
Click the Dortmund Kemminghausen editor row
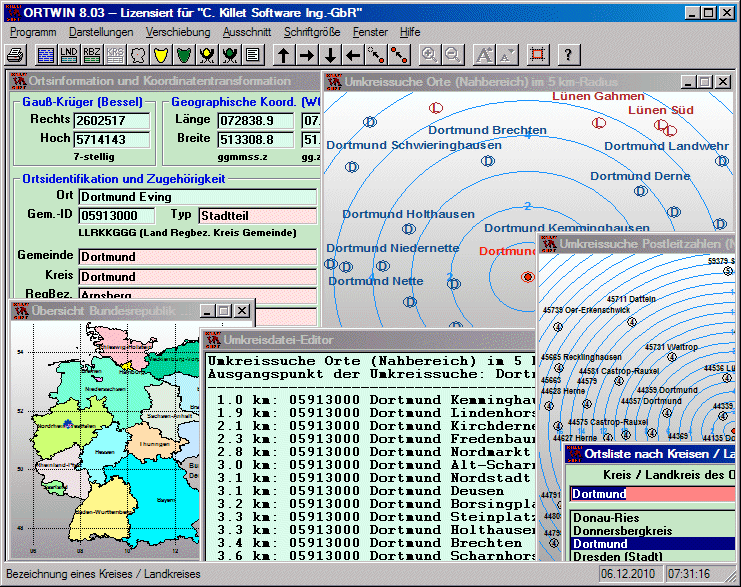(x=371, y=400)
